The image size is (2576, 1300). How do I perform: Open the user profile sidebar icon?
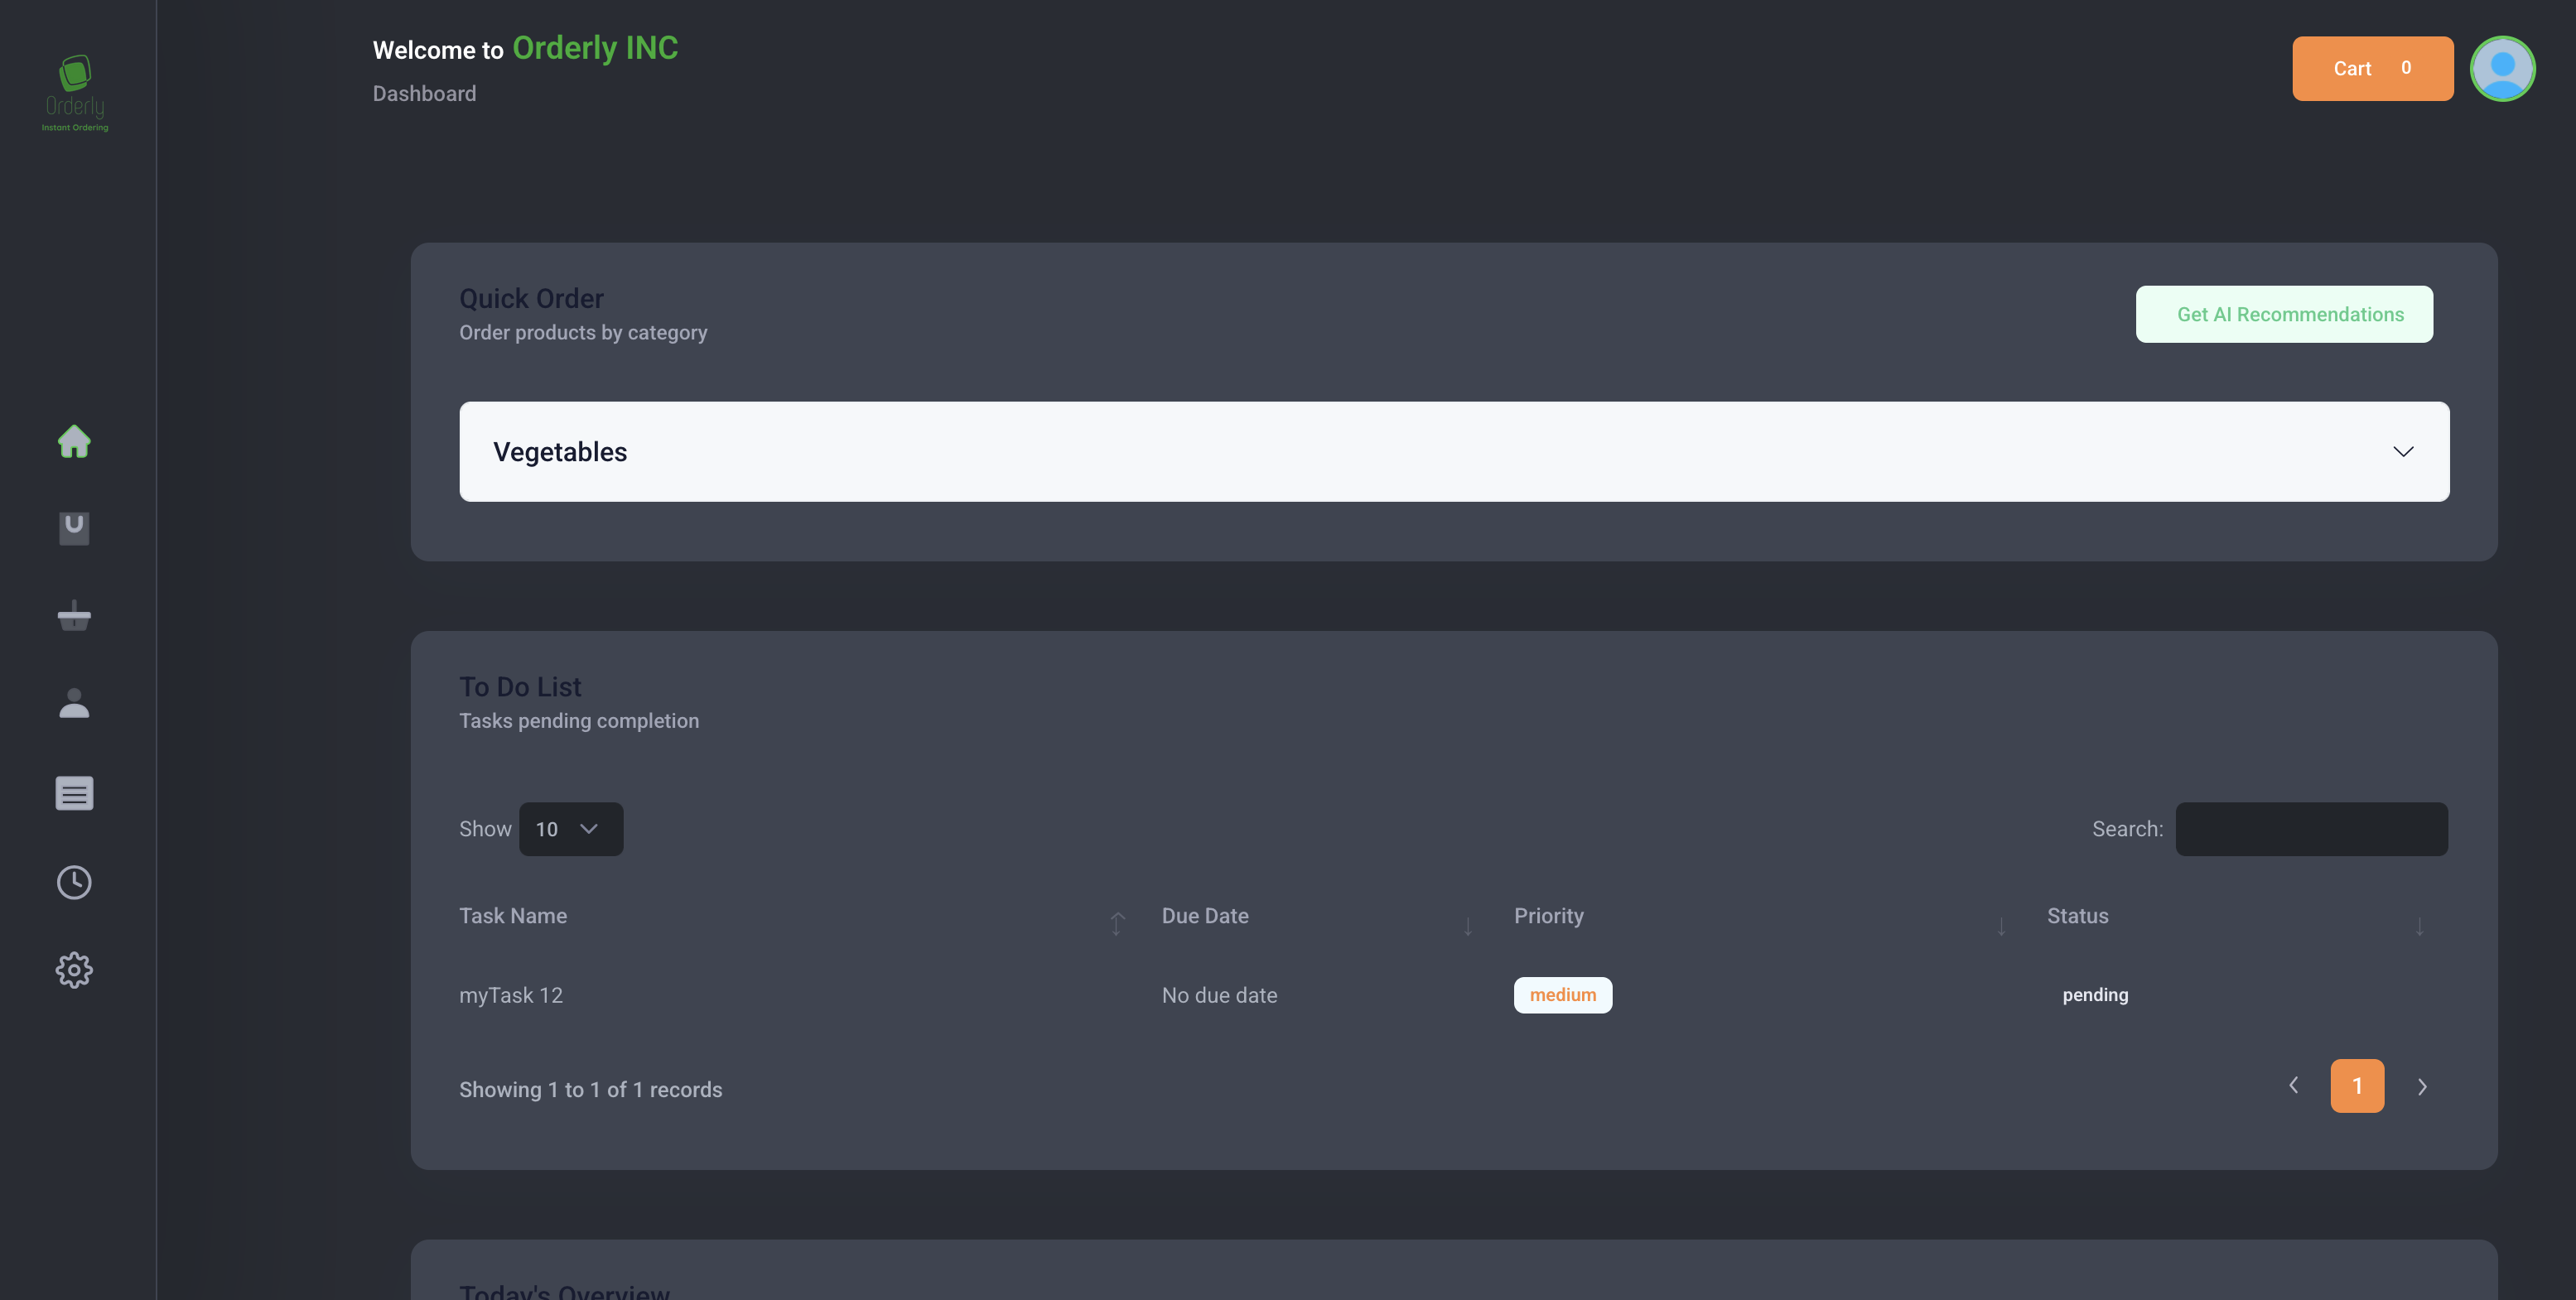(74, 704)
